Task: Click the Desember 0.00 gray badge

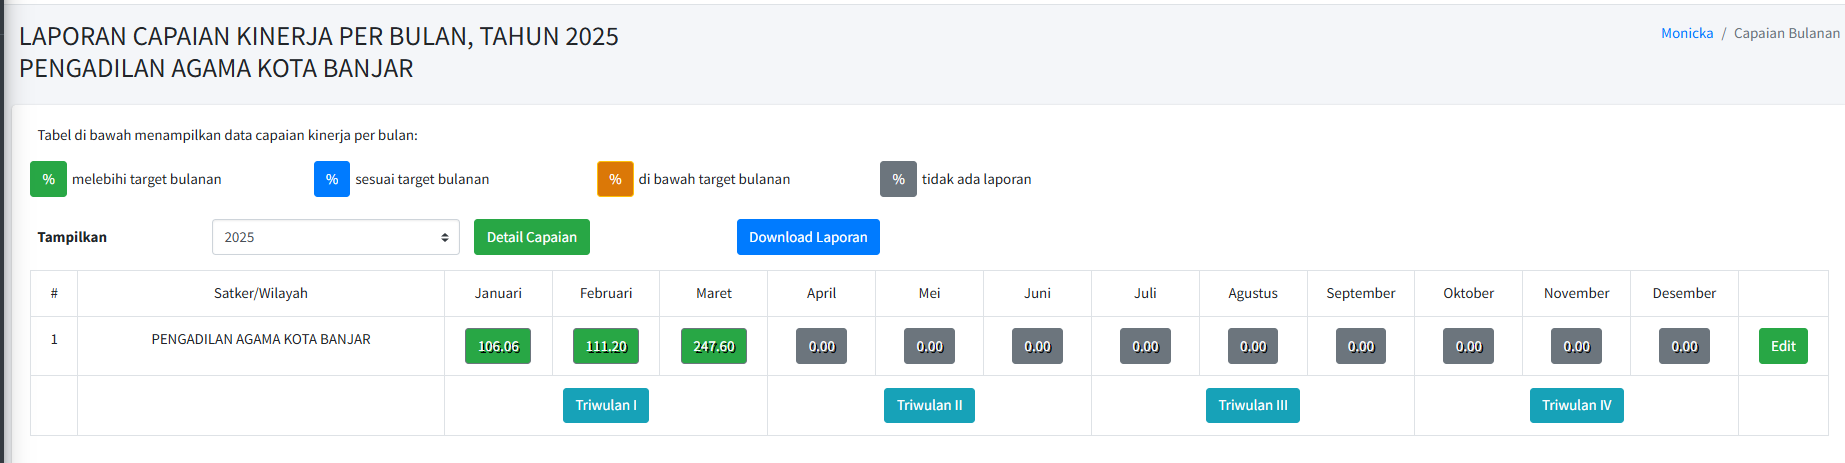Action: [1684, 346]
